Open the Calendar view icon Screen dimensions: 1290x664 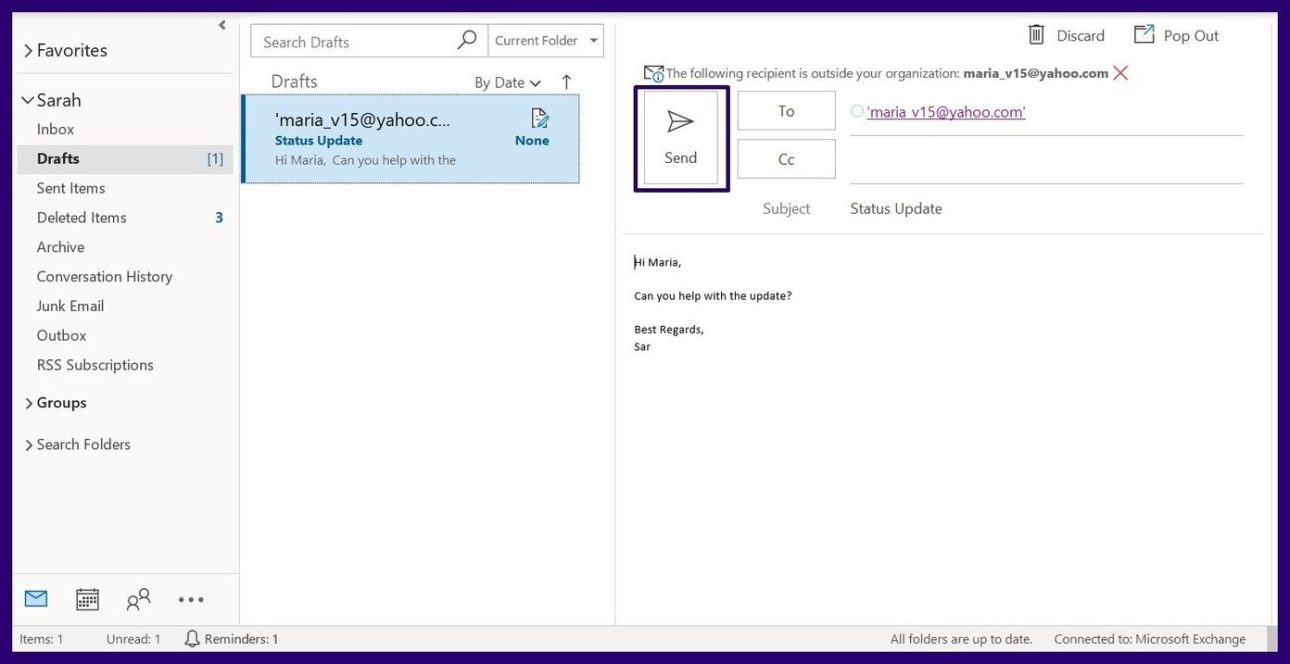88,599
